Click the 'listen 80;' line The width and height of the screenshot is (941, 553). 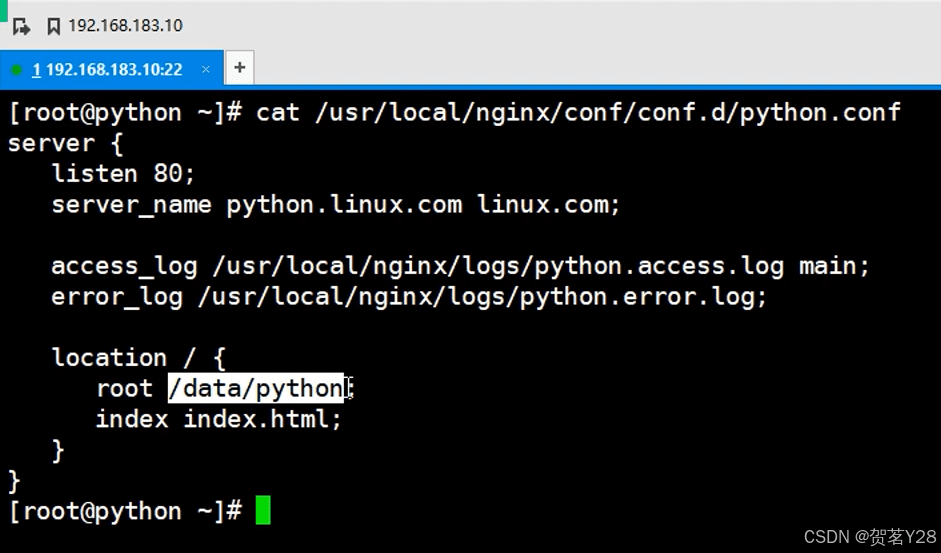coord(123,173)
